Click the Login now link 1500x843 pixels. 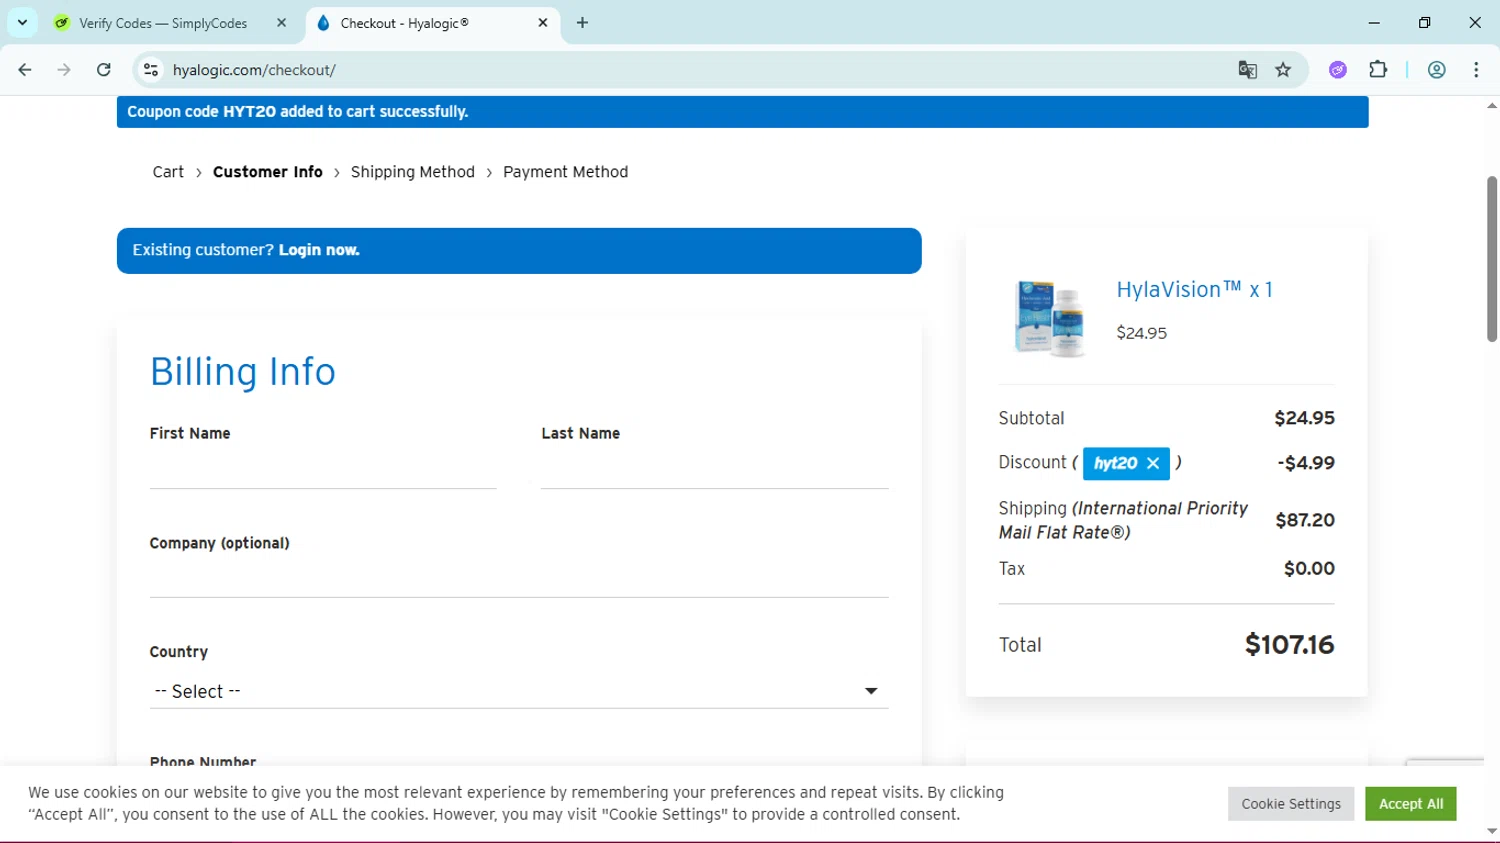(319, 250)
